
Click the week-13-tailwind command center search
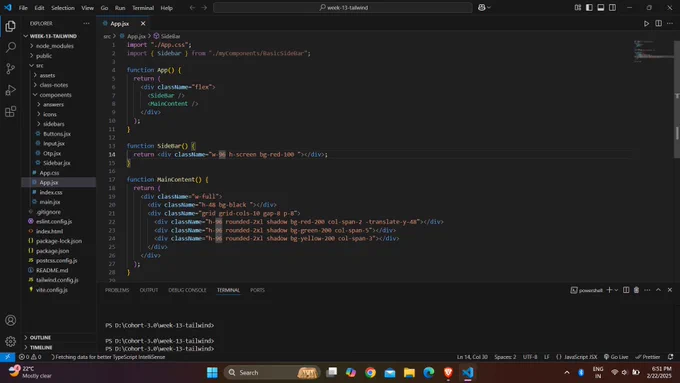tap(343, 7)
